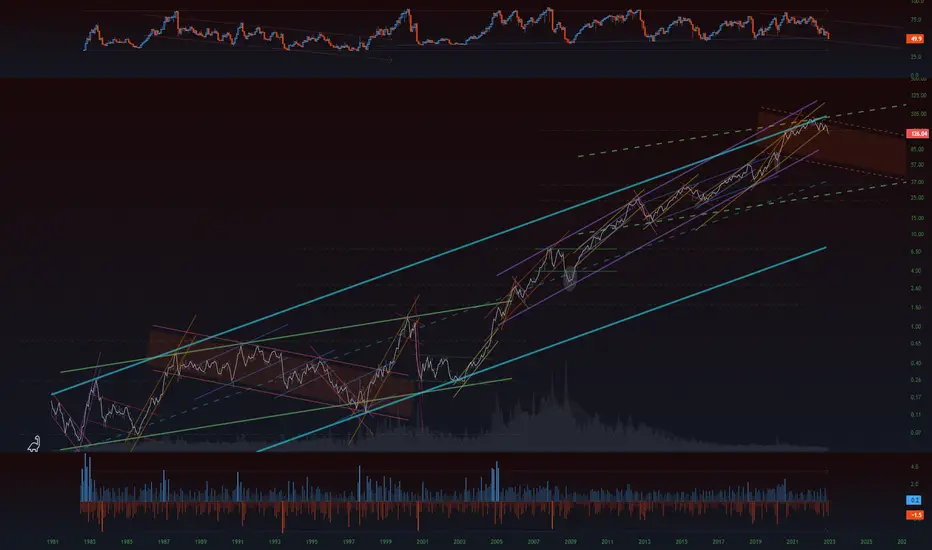Click the 1985 label on time axis
932x550 pixels.
127,542
